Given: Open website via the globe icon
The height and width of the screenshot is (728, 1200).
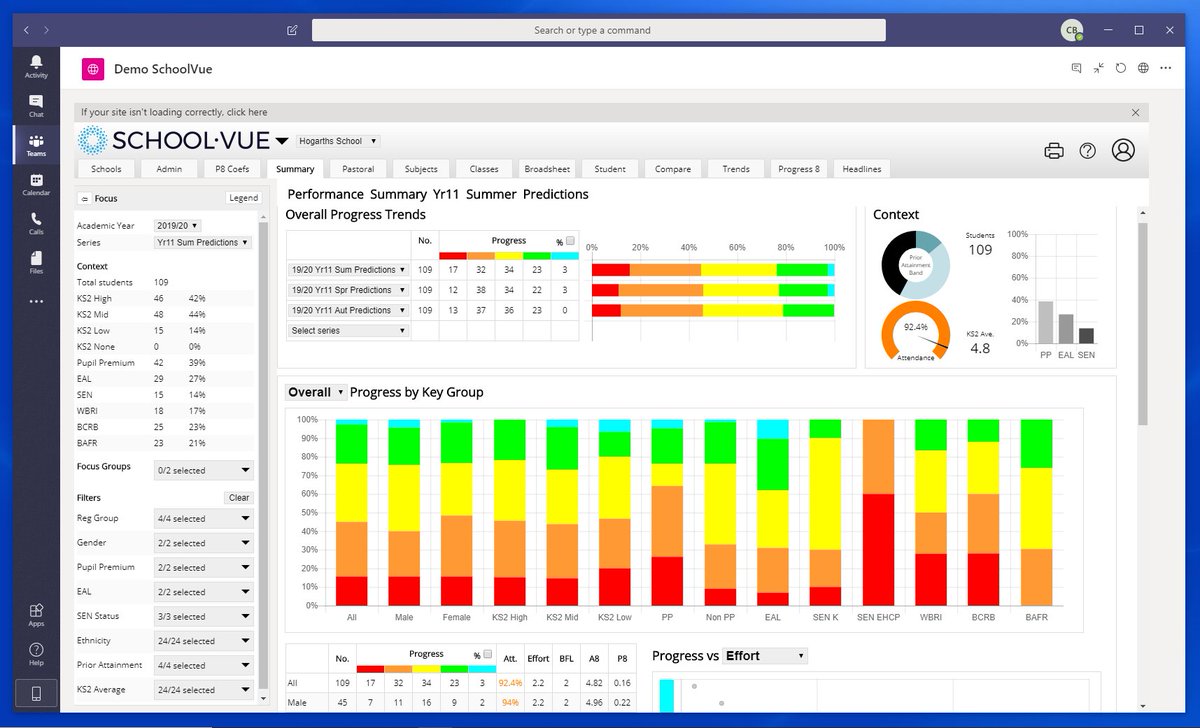Looking at the screenshot, I should point(1143,68).
